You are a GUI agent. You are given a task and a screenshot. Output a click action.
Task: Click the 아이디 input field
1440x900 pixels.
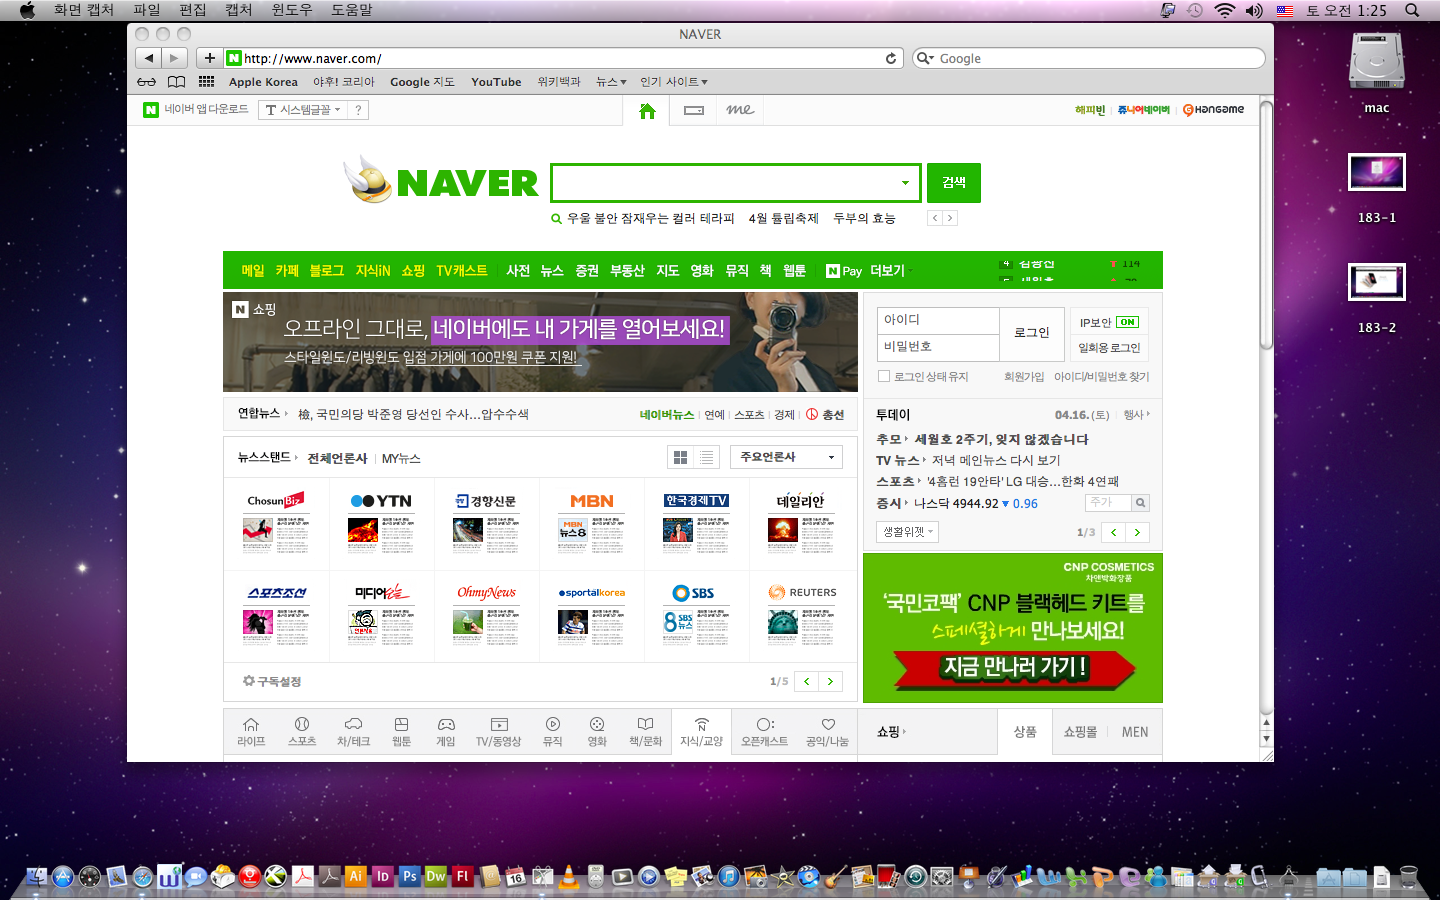tap(938, 320)
